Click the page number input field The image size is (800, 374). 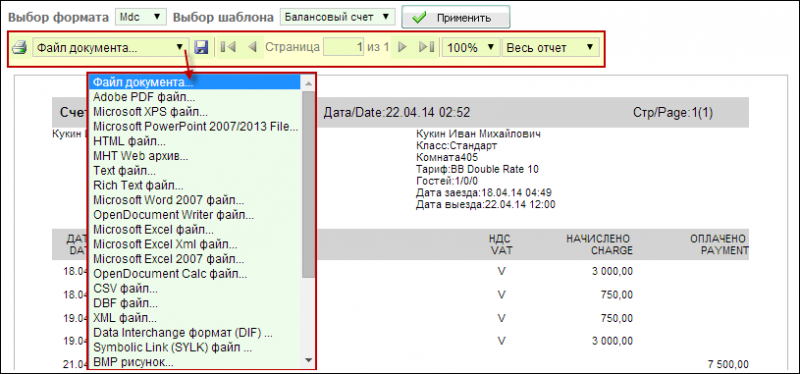click(344, 47)
